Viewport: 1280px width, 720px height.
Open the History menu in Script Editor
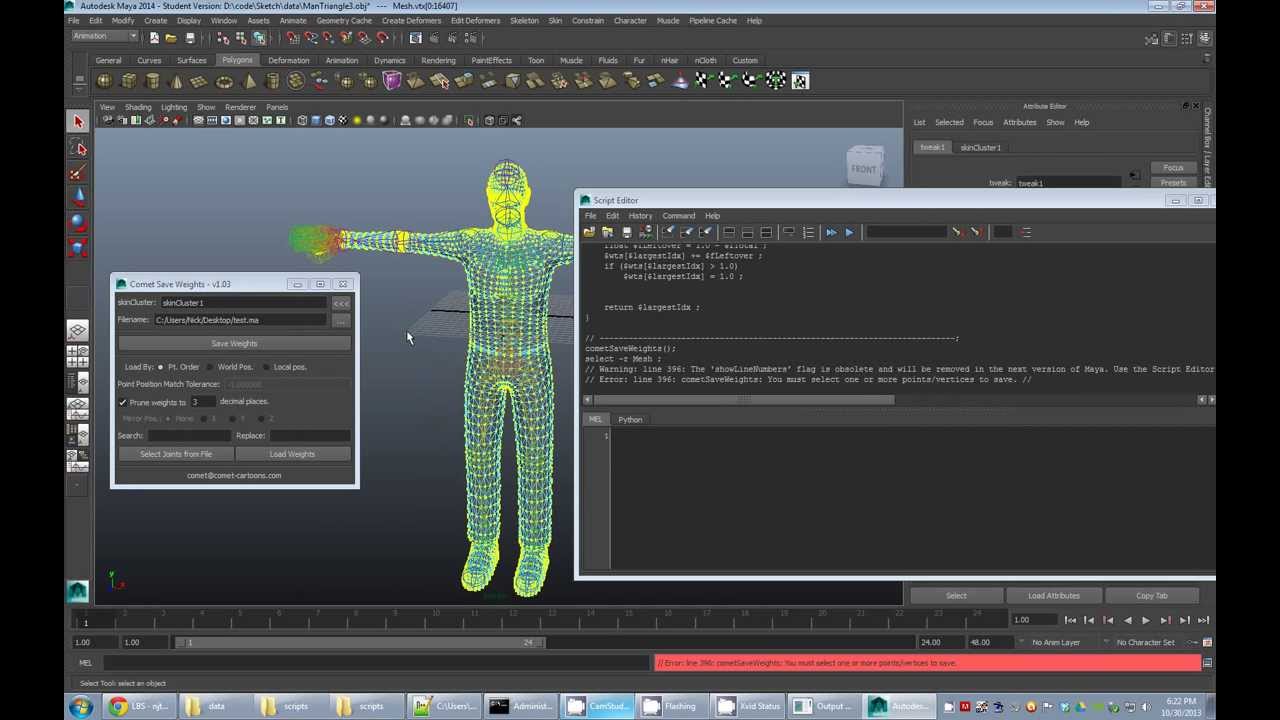click(x=640, y=216)
